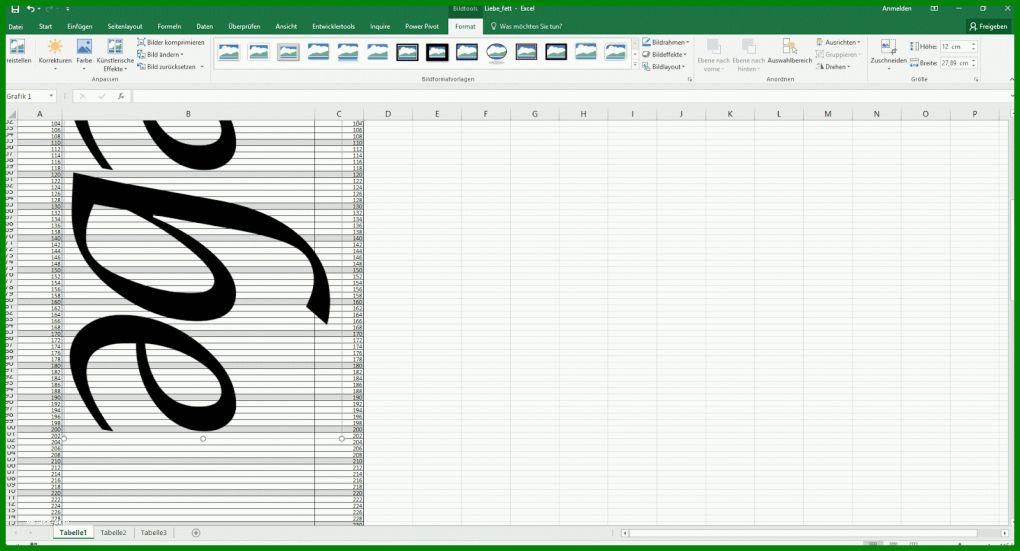Open the Ansicht ribbon tab
The image size is (1020, 551).
[x=286, y=27]
